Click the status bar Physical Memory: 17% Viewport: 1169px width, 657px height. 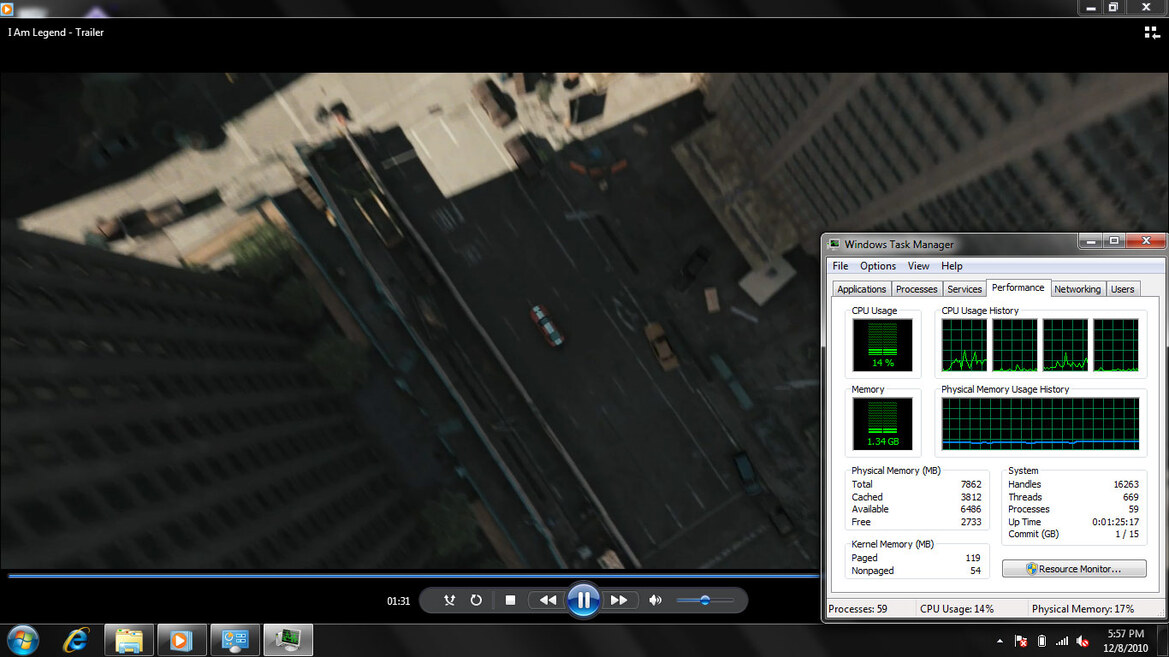click(1083, 609)
